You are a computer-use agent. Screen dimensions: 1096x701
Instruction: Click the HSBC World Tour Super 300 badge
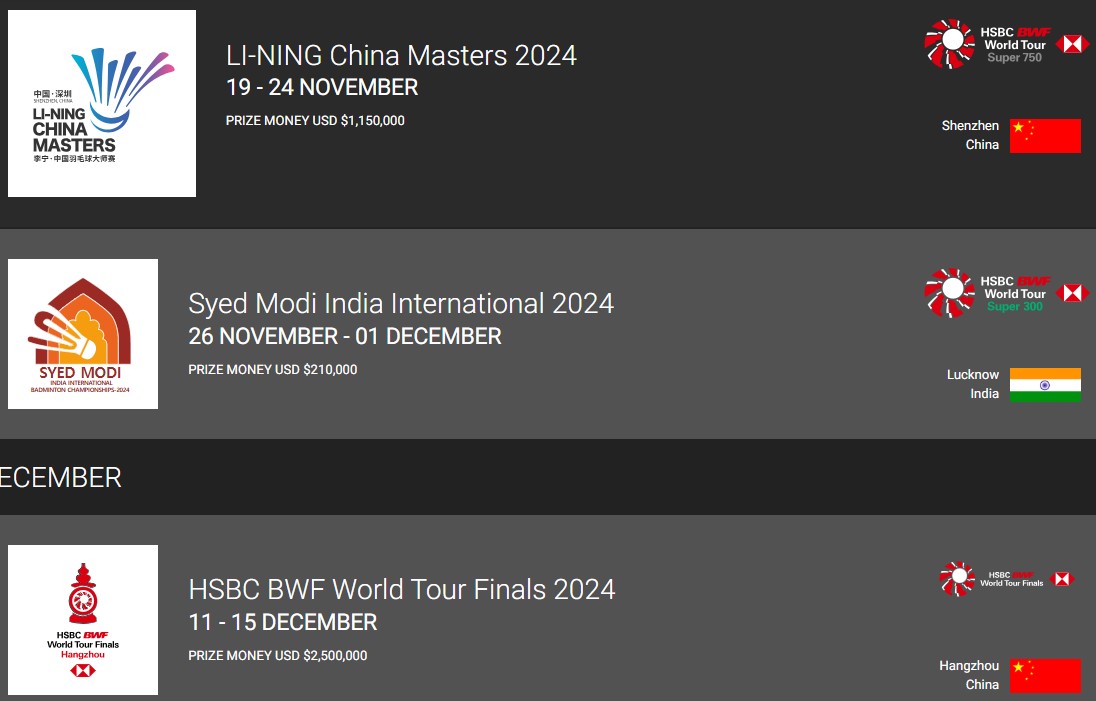[1007, 293]
